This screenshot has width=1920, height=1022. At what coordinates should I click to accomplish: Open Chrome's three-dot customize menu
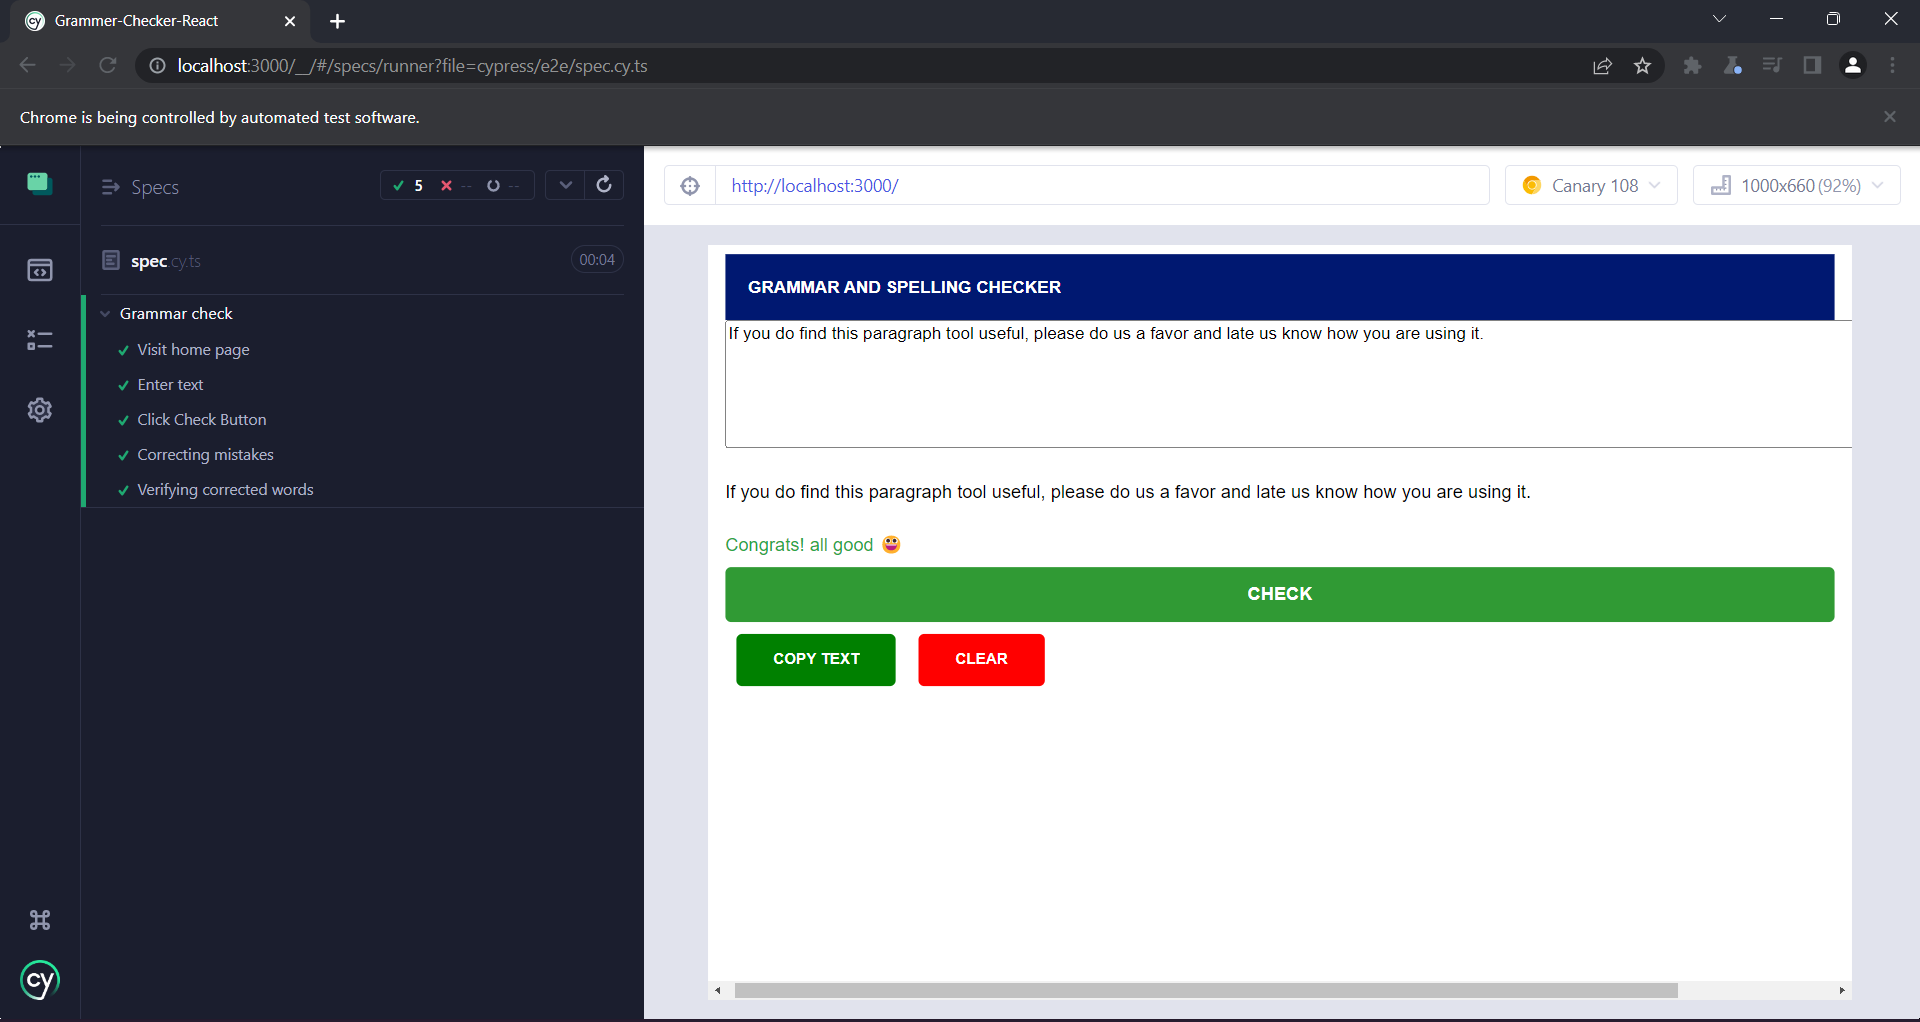[1893, 65]
